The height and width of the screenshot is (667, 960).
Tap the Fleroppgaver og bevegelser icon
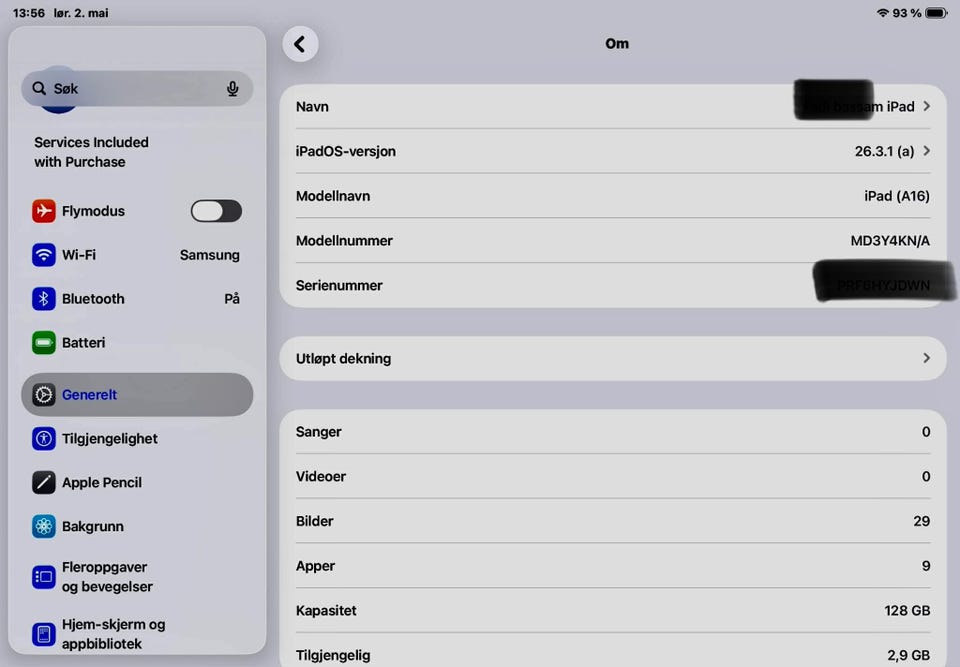pyautogui.click(x=43, y=577)
